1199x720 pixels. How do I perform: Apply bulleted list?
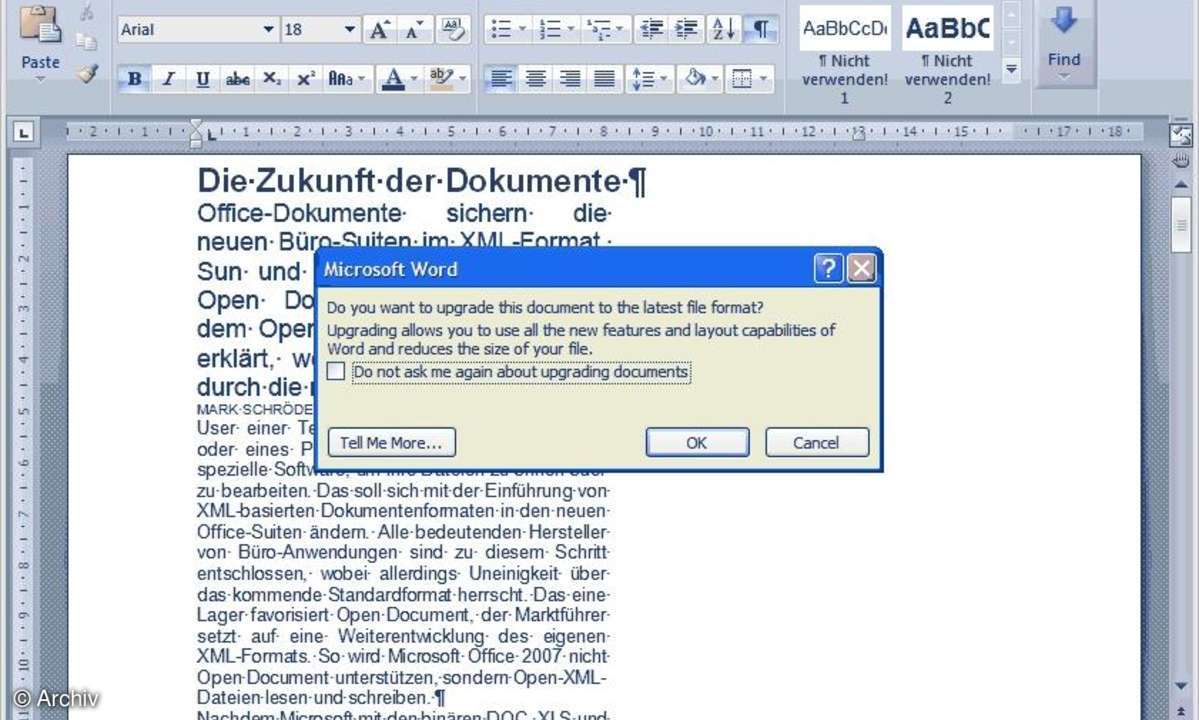pyautogui.click(x=501, y=30)
